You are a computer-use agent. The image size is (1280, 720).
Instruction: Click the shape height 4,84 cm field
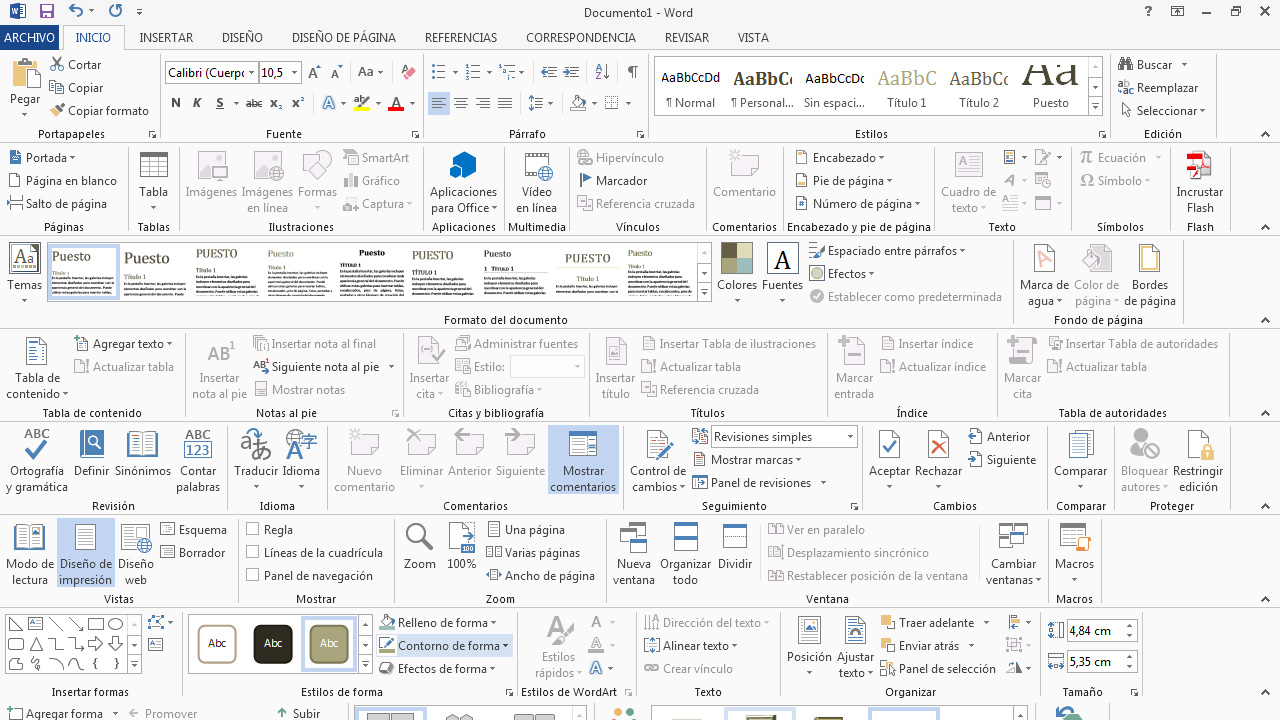pos(1094,631)
